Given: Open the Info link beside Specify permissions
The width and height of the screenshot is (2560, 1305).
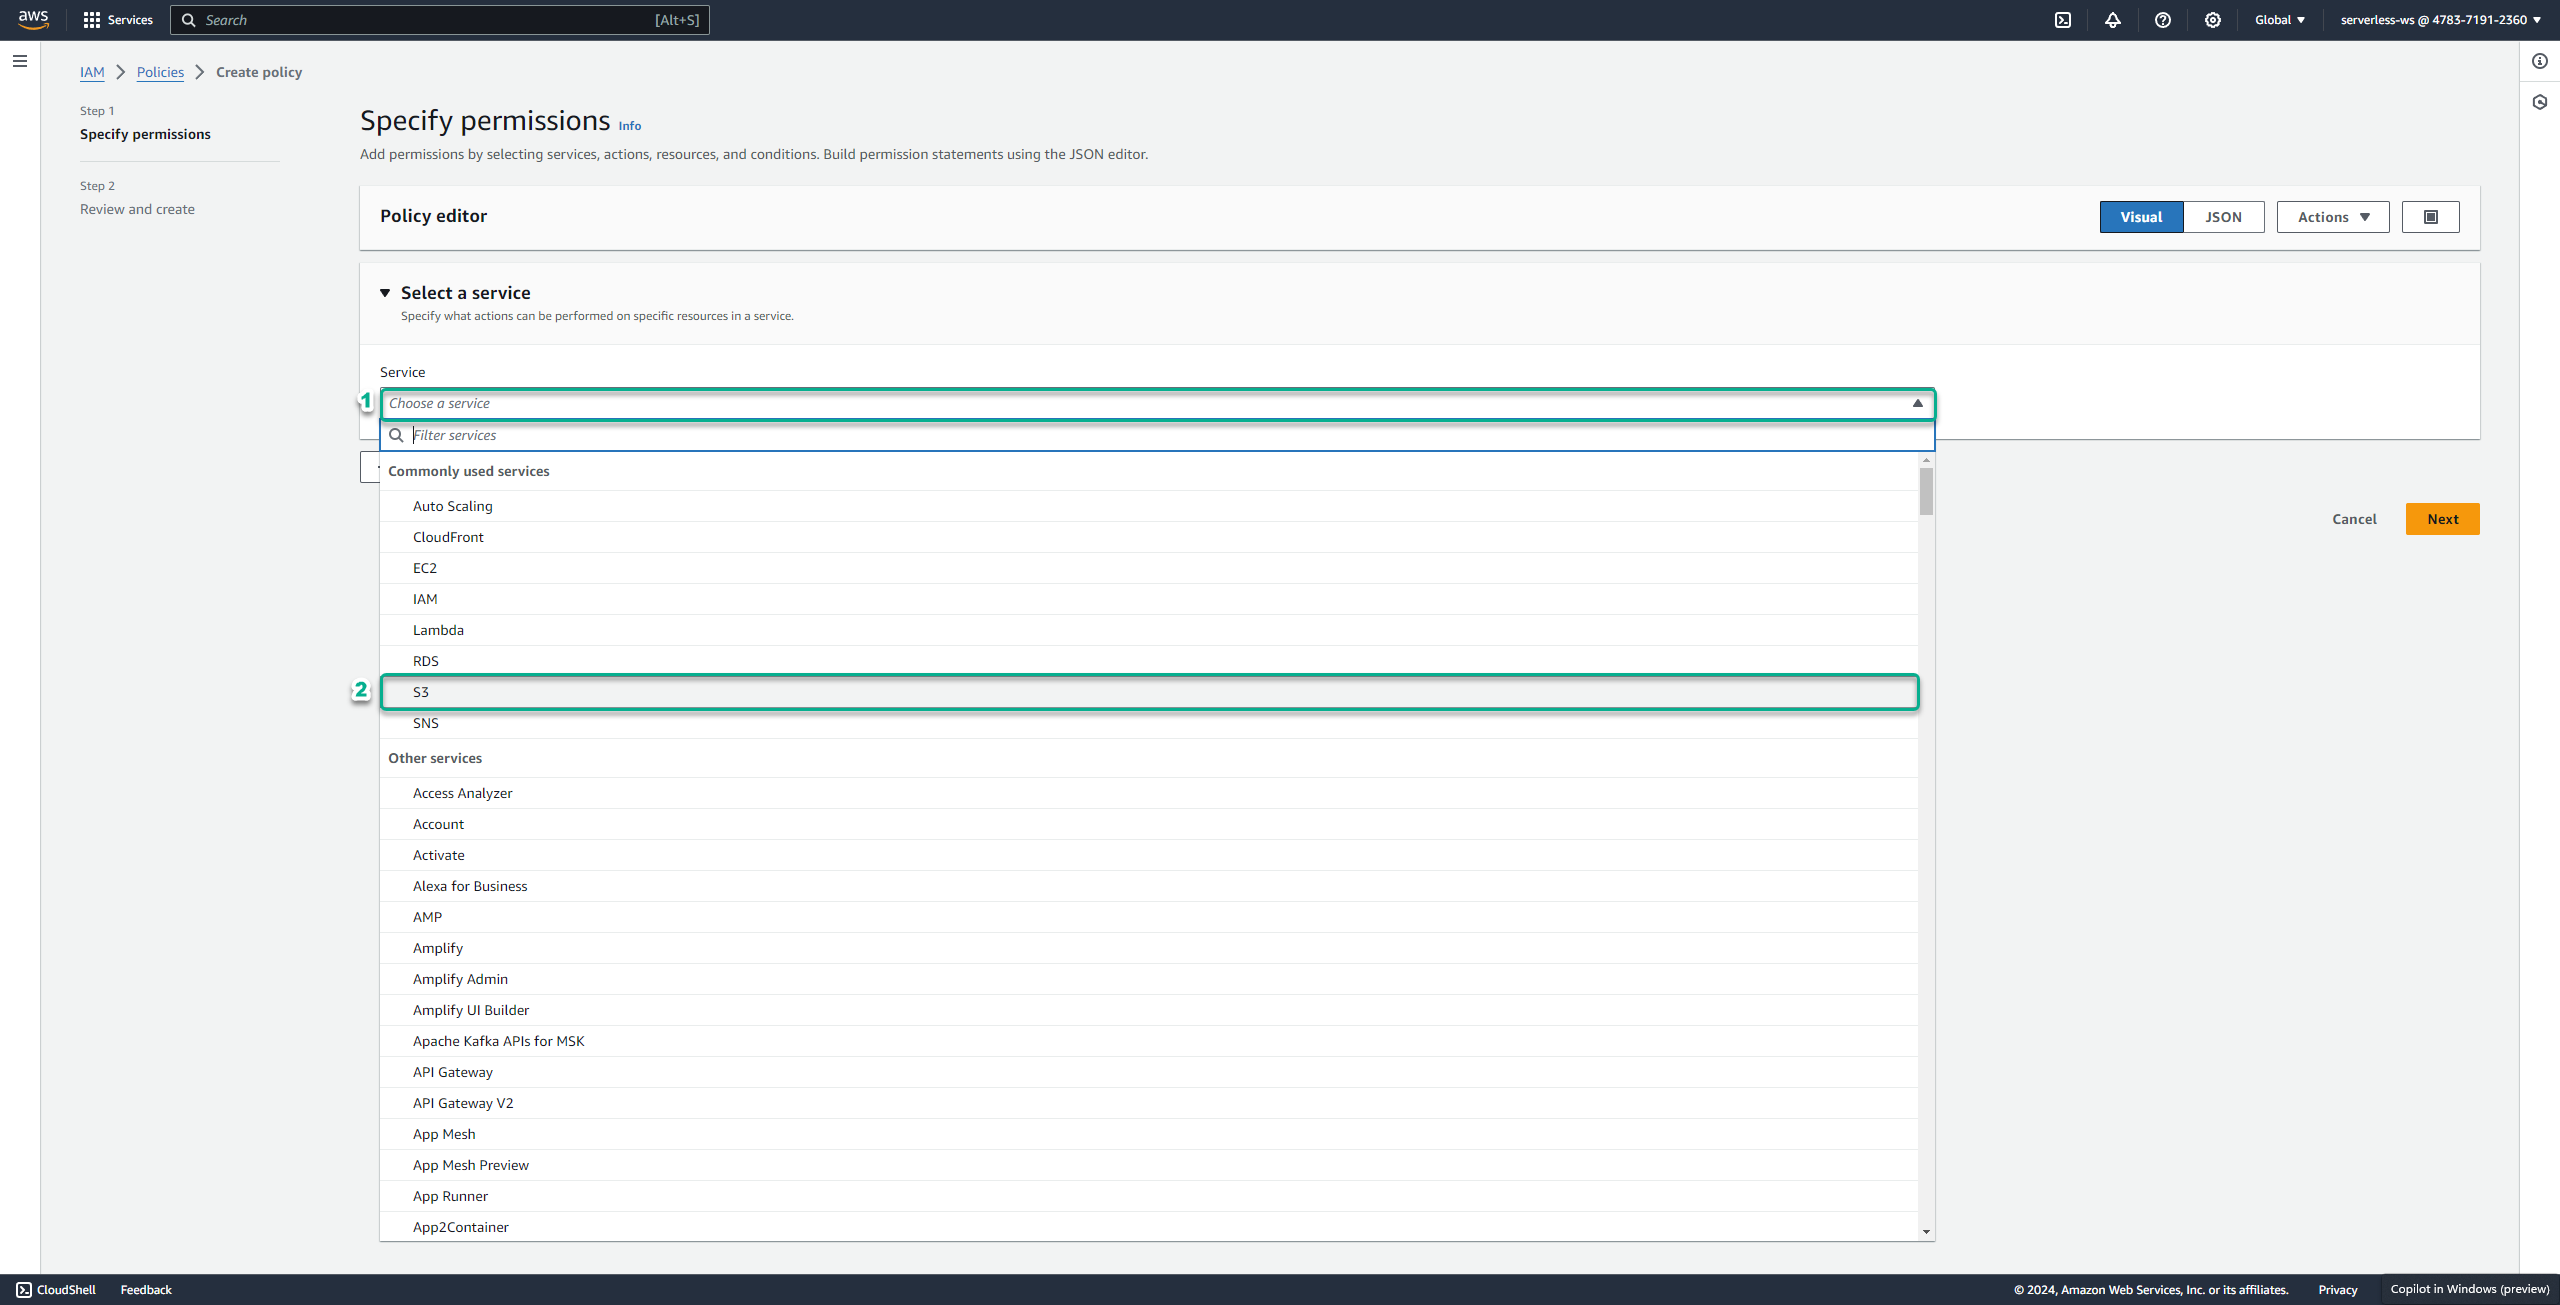Looking at the screenshot, I should [x=630, y=126].
